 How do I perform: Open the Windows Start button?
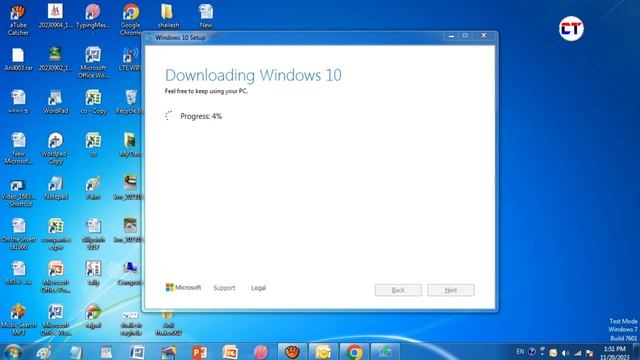13,351
